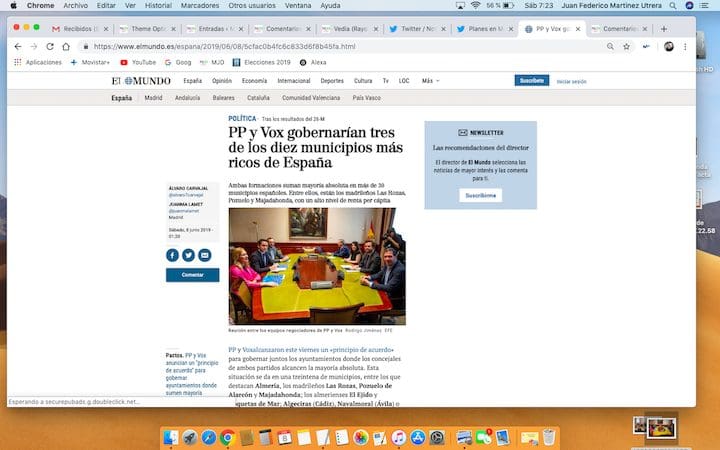Open the browser home page
This screenshot has height=450, width=720.
66,46
